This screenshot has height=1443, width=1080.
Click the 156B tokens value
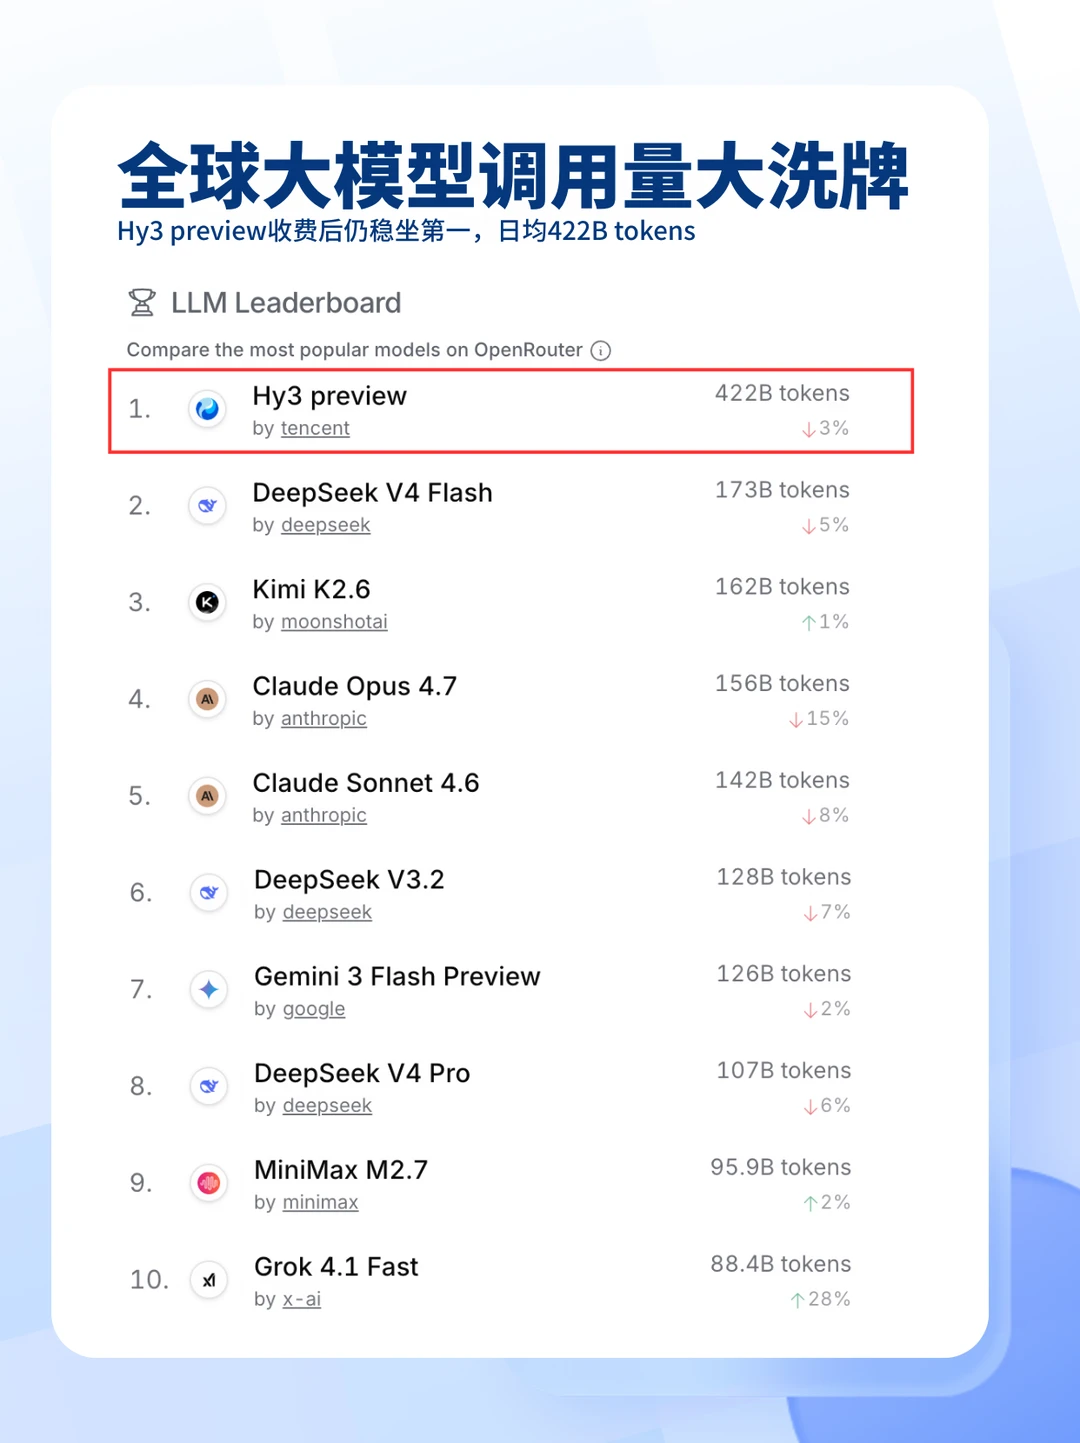pos(782,684)
